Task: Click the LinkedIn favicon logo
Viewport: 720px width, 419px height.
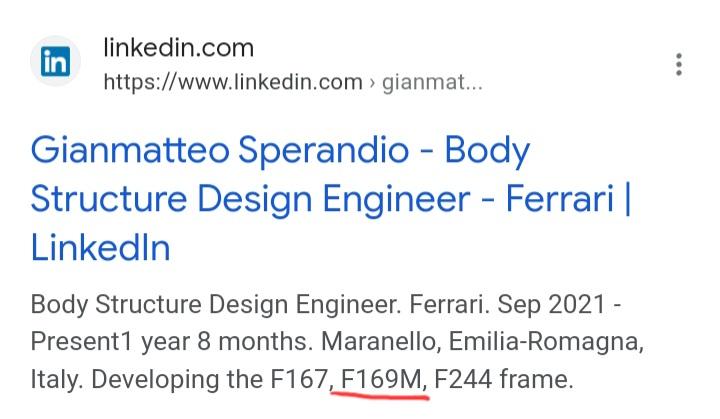Action: coord(53,63)
